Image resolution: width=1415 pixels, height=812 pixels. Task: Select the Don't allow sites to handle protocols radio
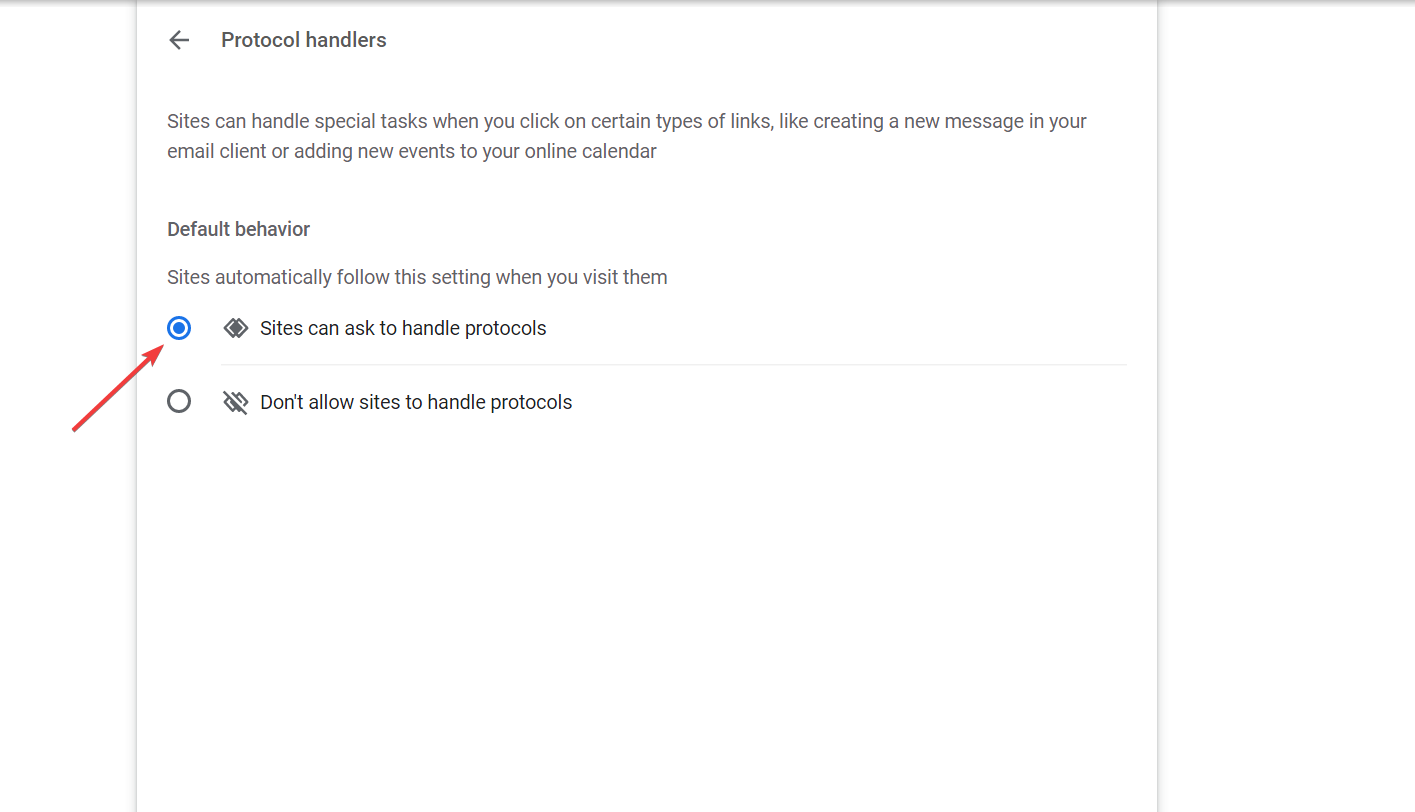[x=179, y=402]
